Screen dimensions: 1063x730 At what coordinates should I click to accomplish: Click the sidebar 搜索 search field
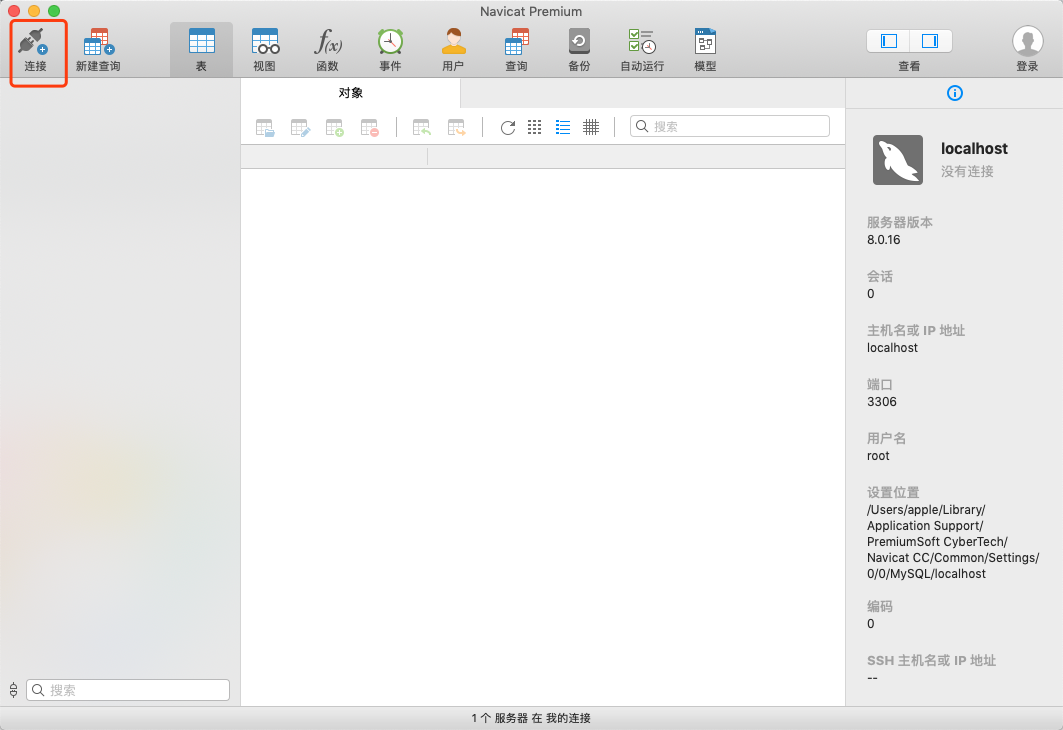[128, 690]
